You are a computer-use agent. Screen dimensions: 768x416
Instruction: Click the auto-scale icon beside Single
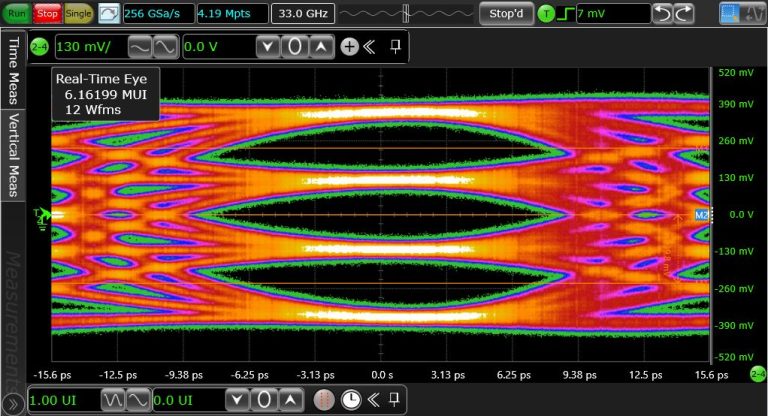109,13
